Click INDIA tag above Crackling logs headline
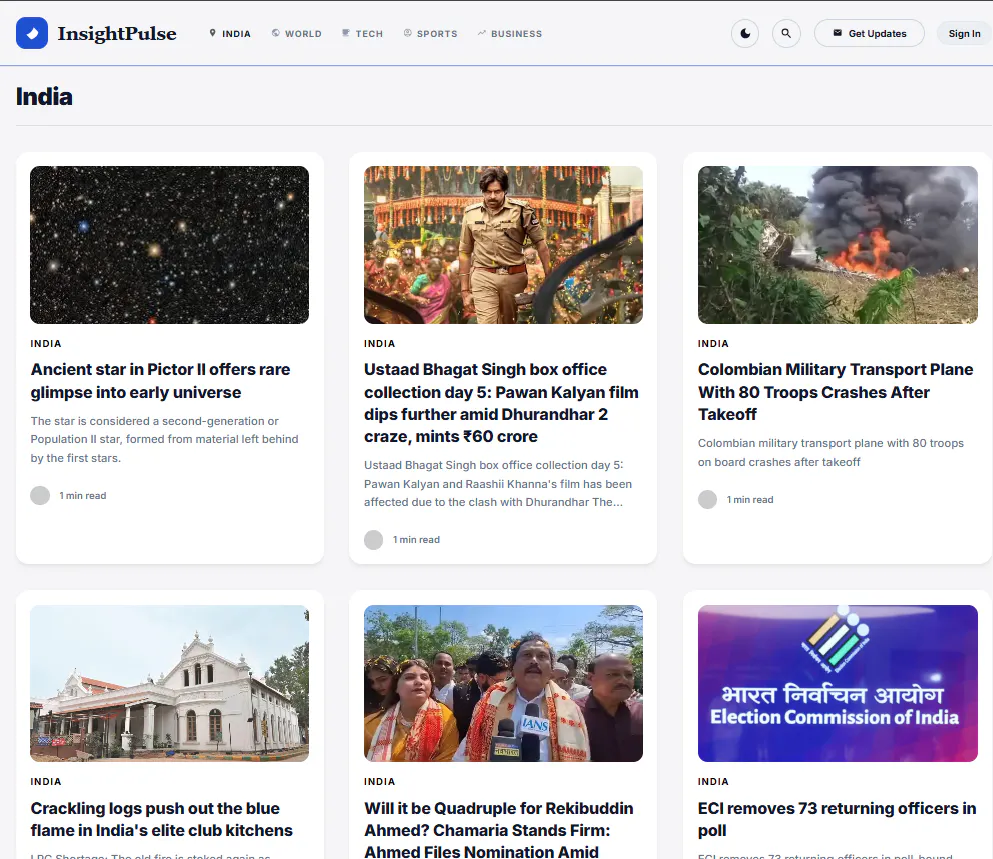Image resolution: width=993 pixels, height=859 pixels. point(46,782)
